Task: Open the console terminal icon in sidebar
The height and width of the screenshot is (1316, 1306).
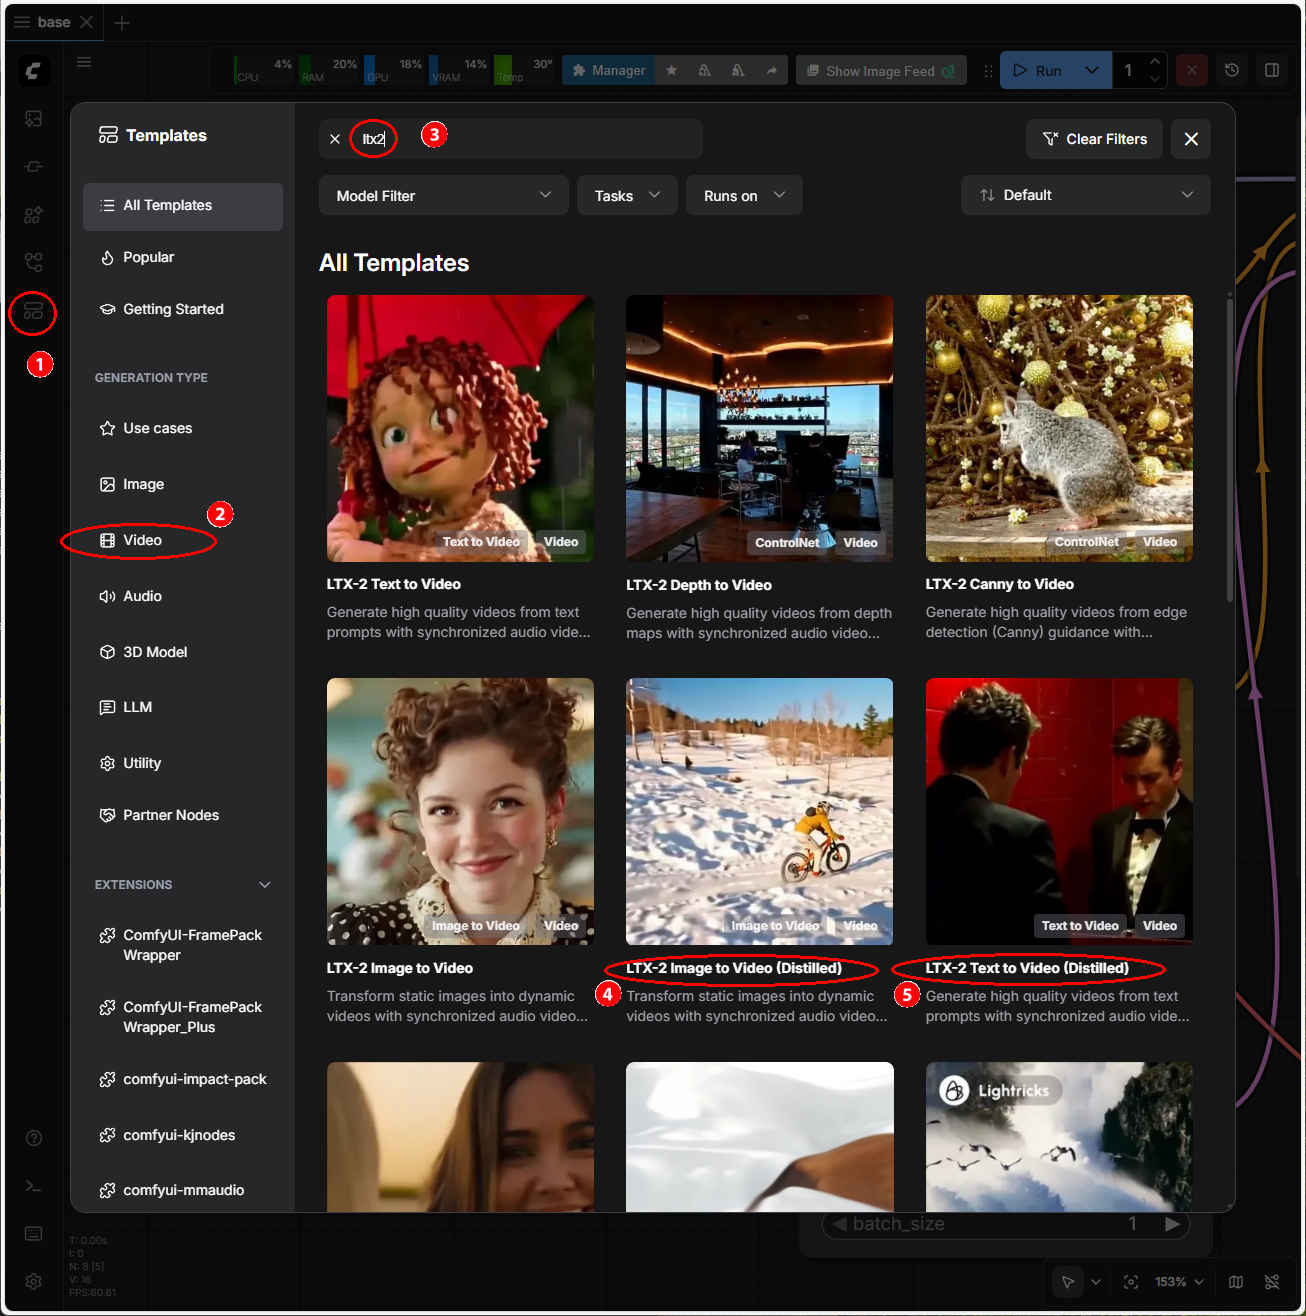Action: pos(33,1186)
